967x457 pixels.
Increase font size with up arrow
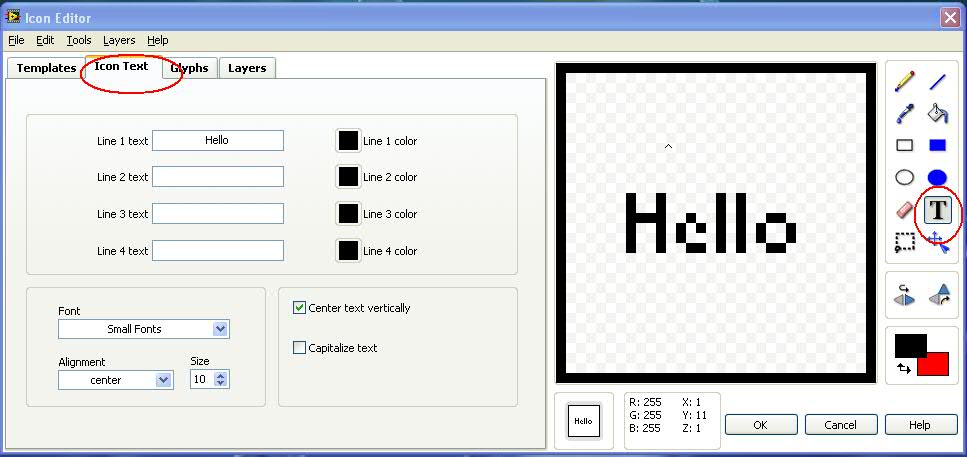[221, 376]
